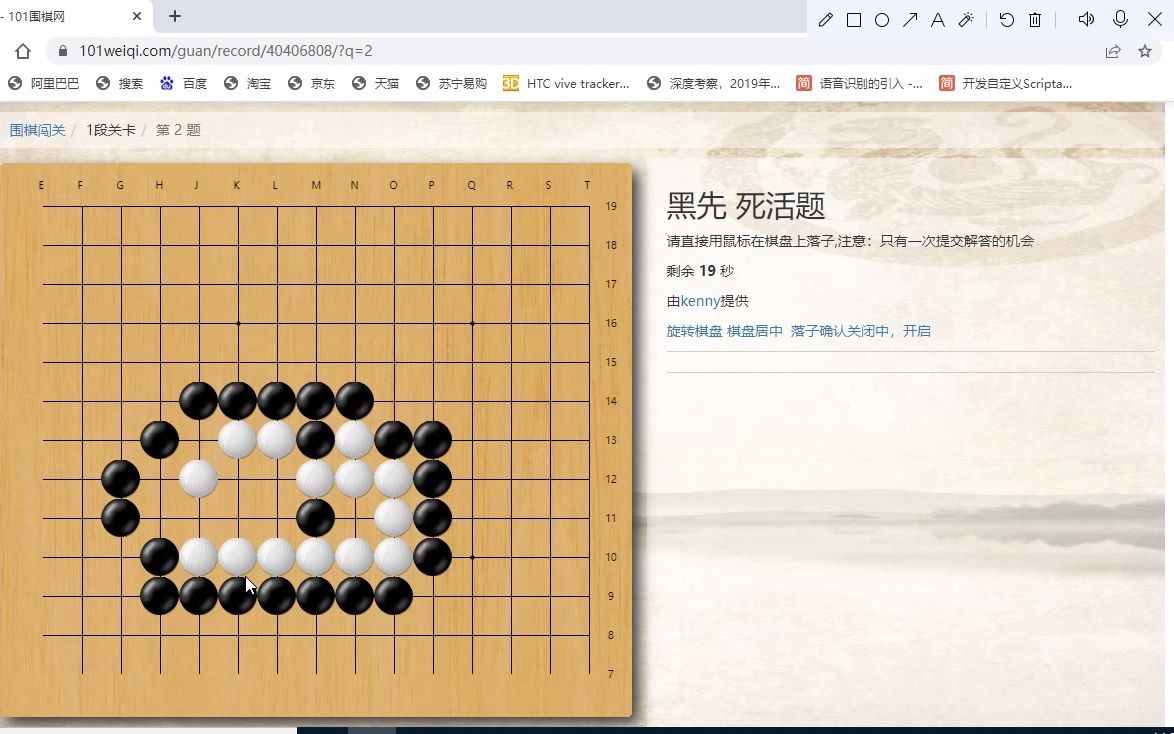Screen dimensions: 1174x734
Task: Open the 百度 bookmark
Action: tap(183, 83)
